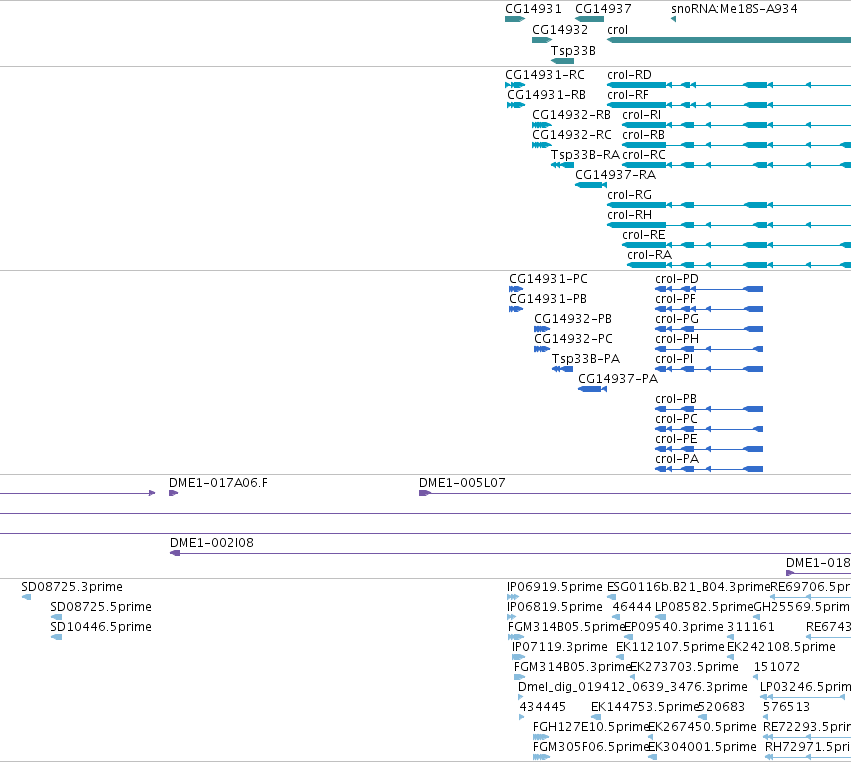The image size is (851, 762).
Task: Click the crol-PC protein label
Action: 676,419
